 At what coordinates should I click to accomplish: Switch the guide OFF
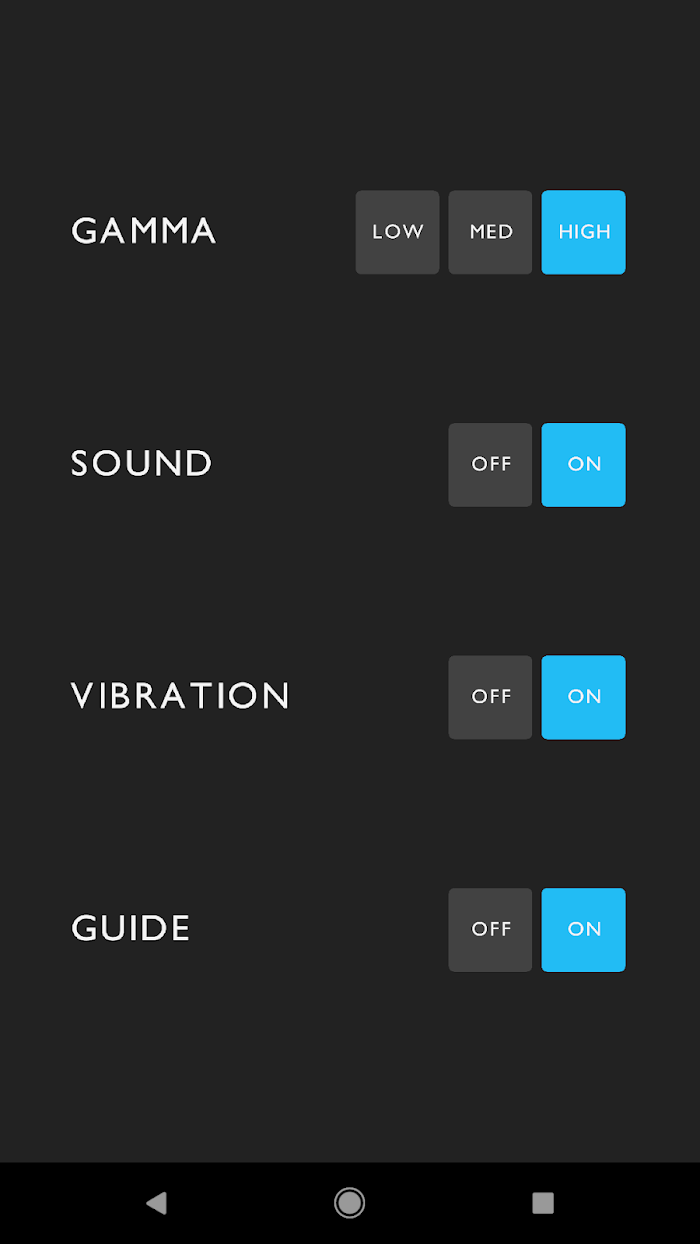(x=490, y=930)
